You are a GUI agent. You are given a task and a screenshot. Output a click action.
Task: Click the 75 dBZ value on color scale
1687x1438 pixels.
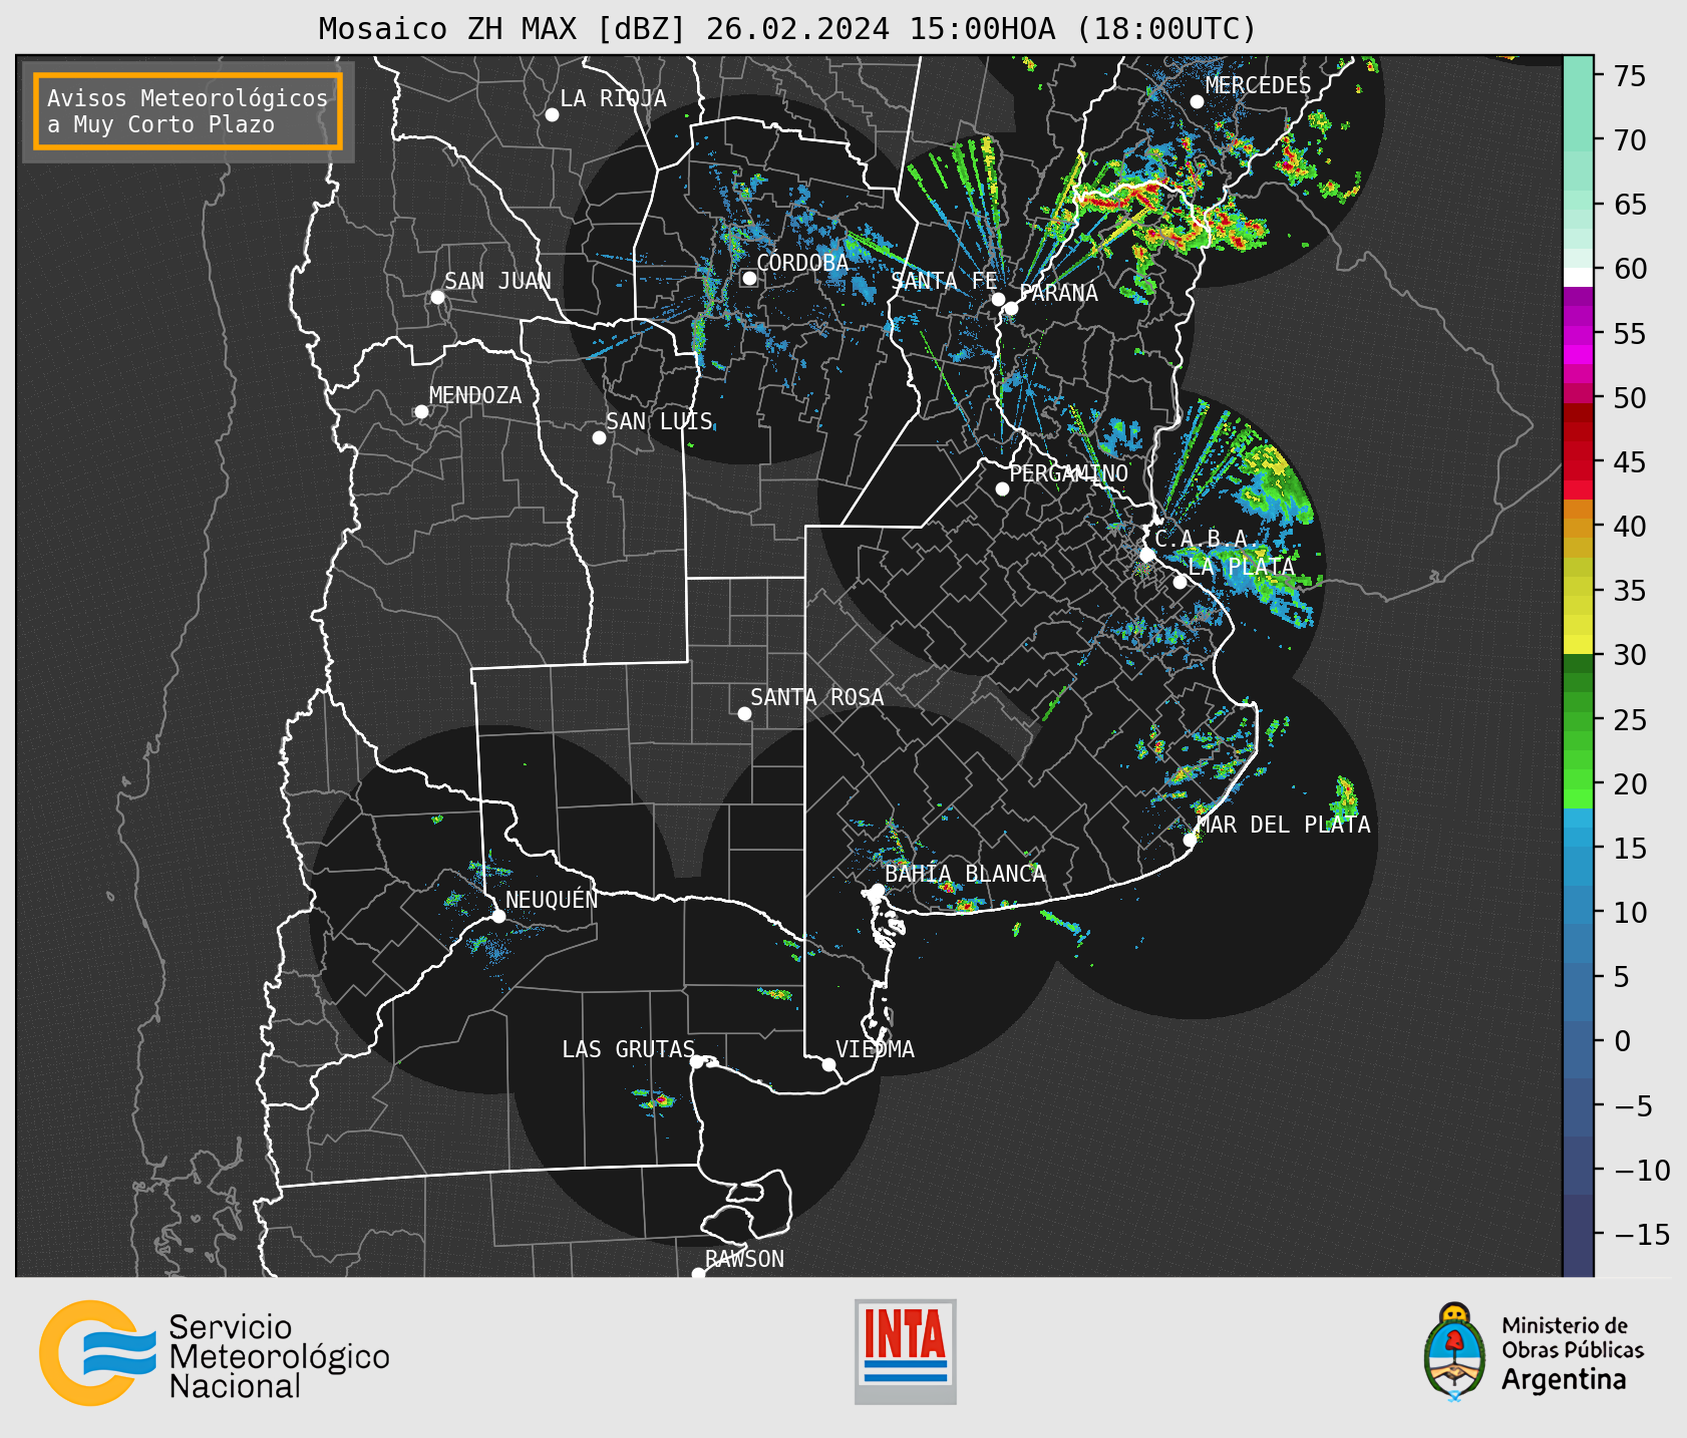click(1628, 76)
